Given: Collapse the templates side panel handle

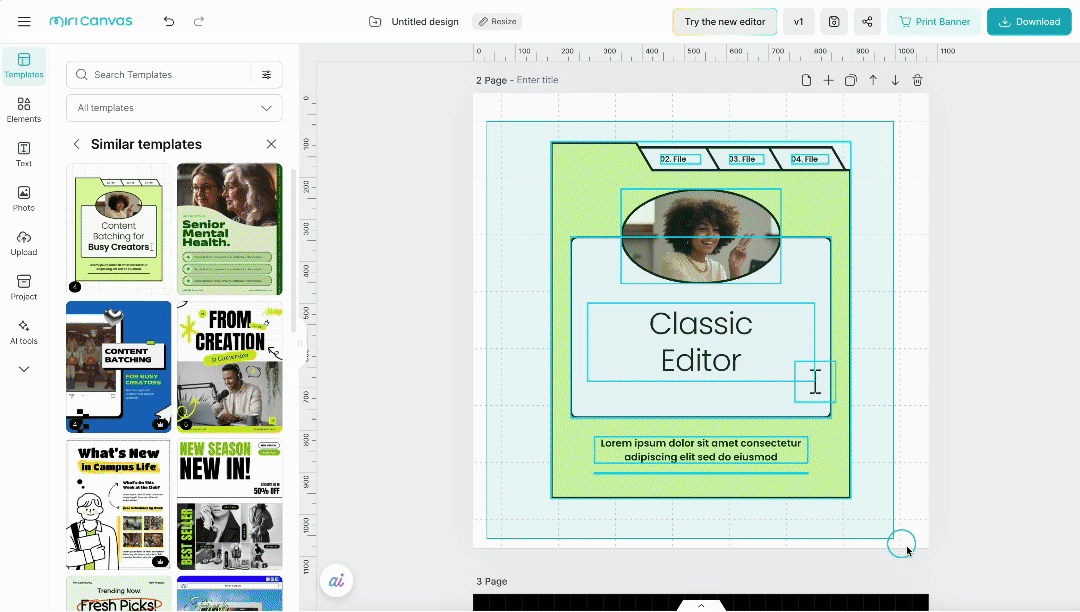Looking at the screenshot, I should (x=300, y=344).
